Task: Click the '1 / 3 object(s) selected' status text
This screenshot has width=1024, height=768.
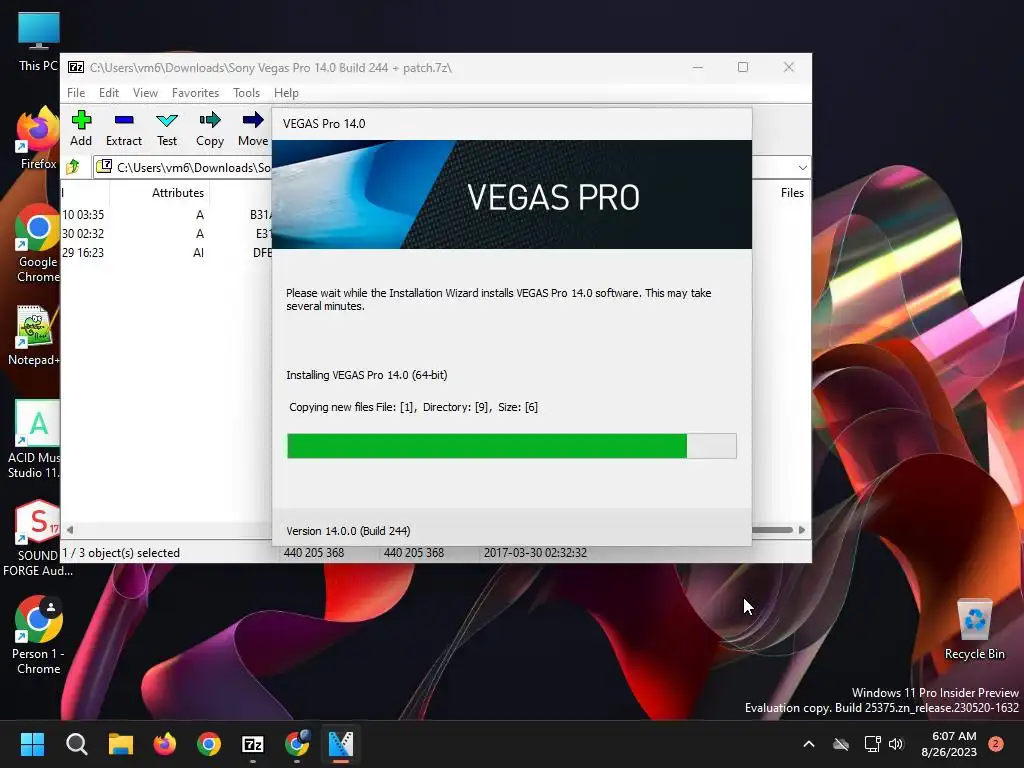Action: (121, 553)
